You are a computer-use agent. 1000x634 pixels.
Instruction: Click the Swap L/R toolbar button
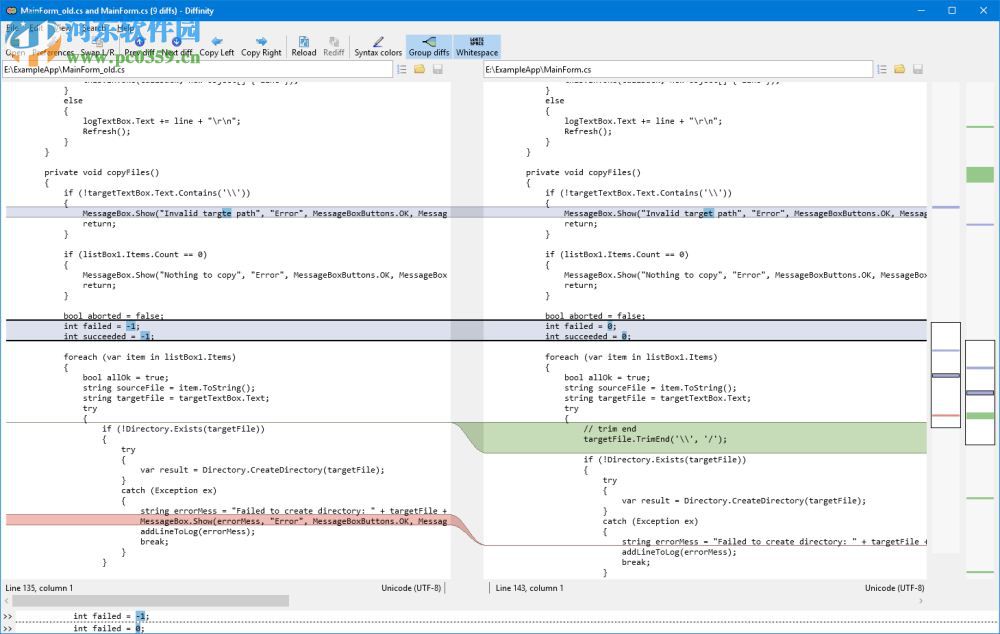tap(97, 46)
